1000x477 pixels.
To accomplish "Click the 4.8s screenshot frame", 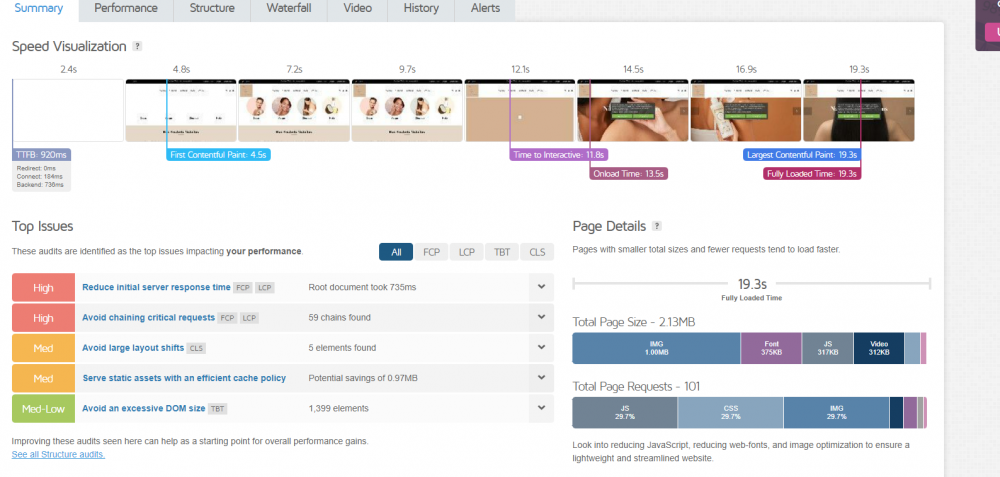I will pos(181,110).
